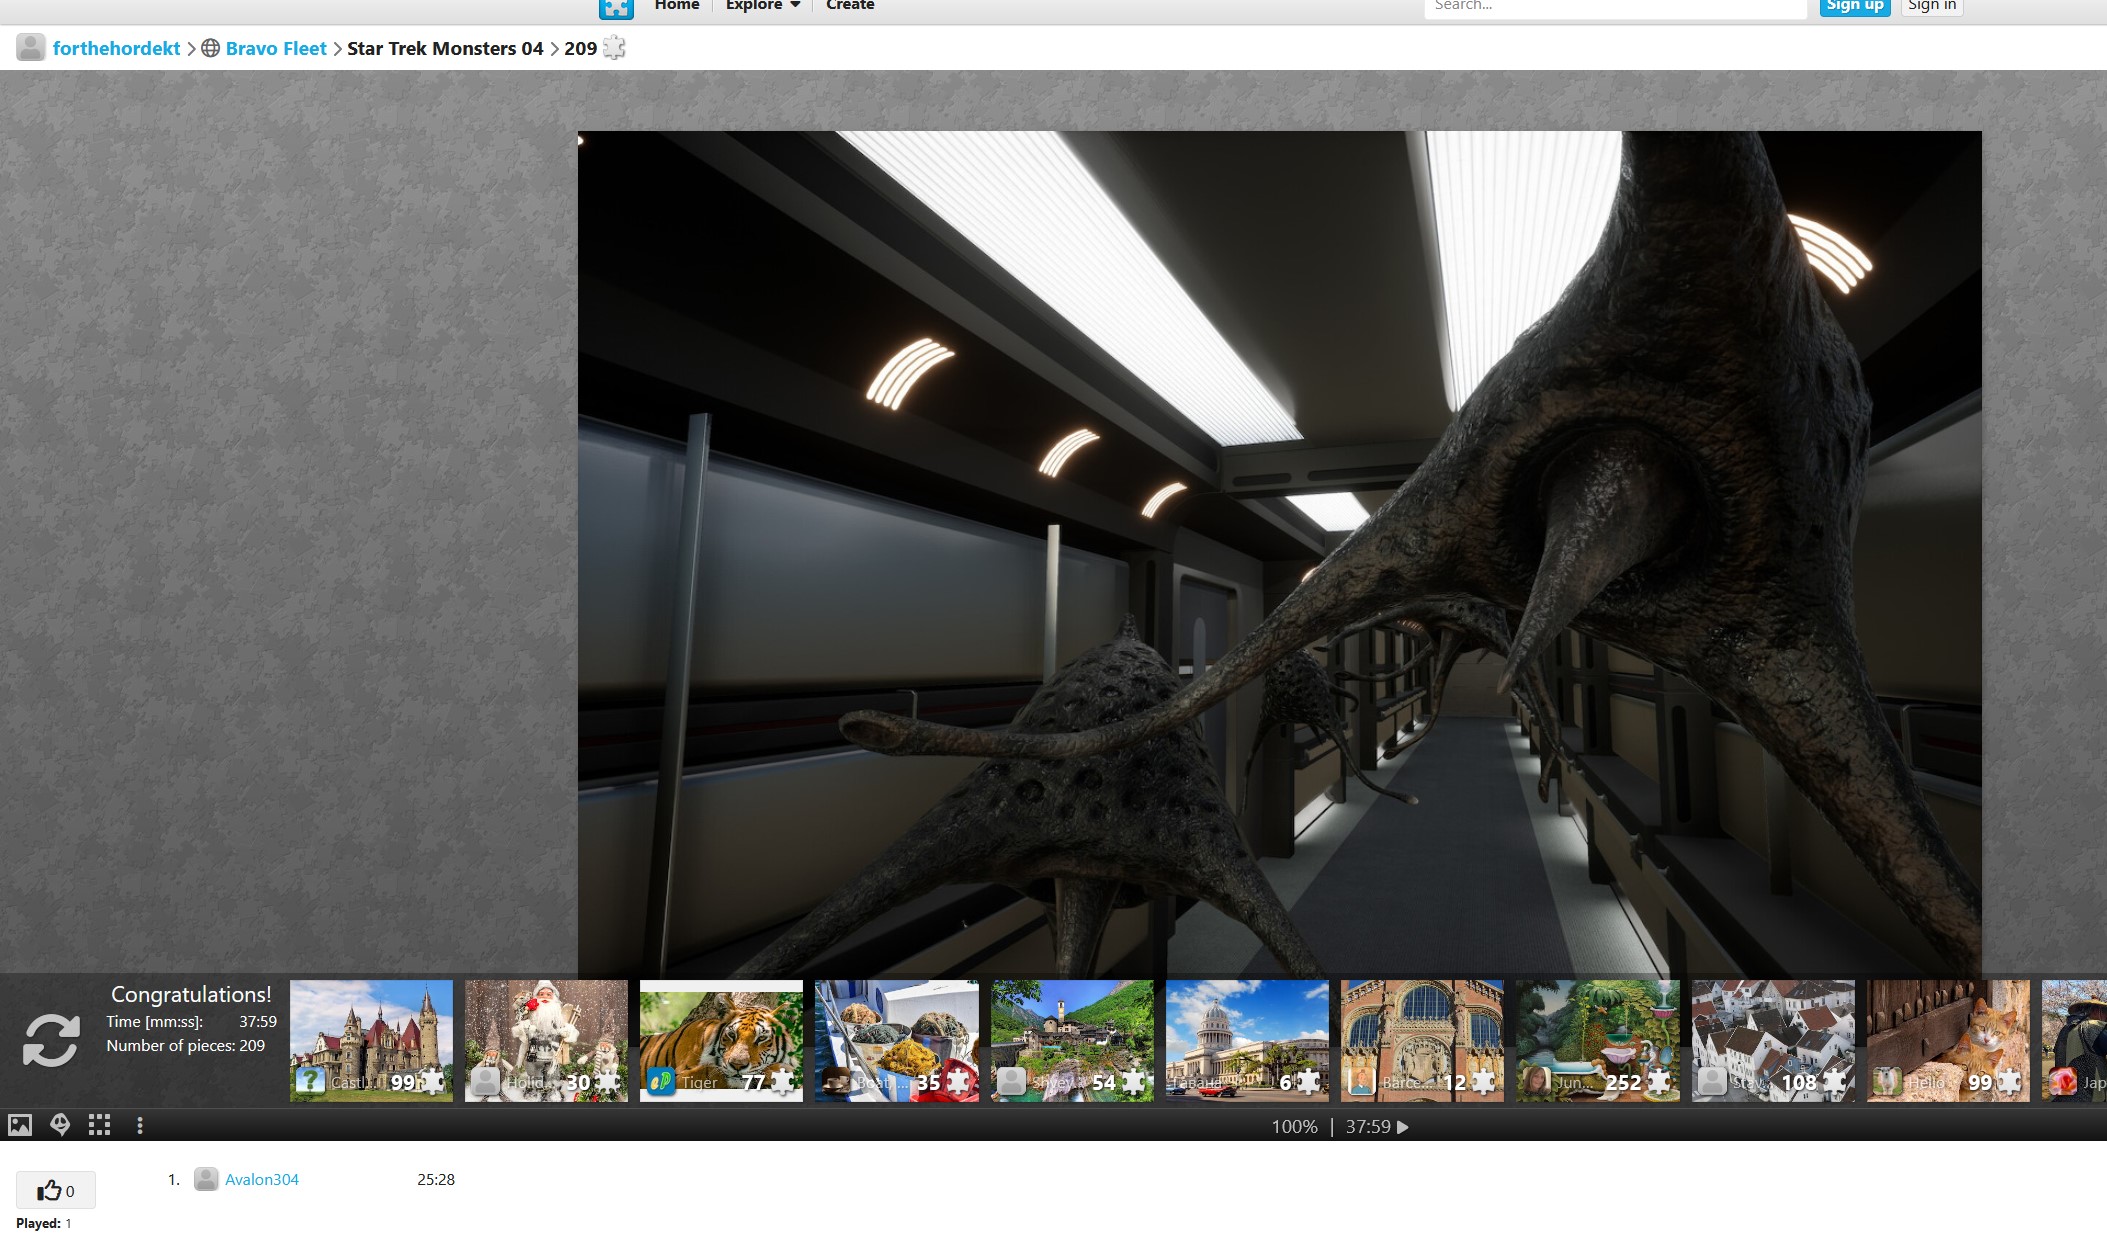The image size is (2107, 1235).
Task: Open the Barcelona 12-piece puzzle thumbnail
Action: click(1422, 1041)
